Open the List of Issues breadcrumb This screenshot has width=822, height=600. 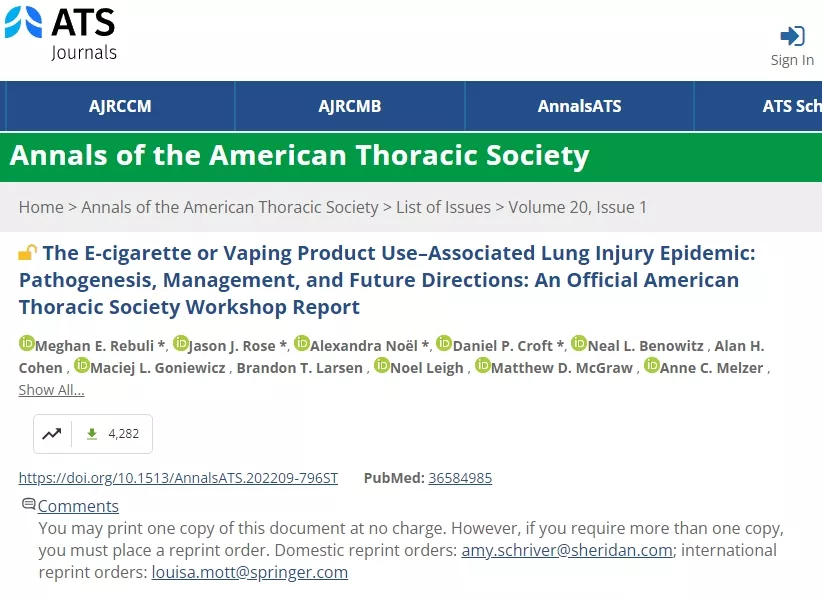pyautogui.click(x=443, y=207)
